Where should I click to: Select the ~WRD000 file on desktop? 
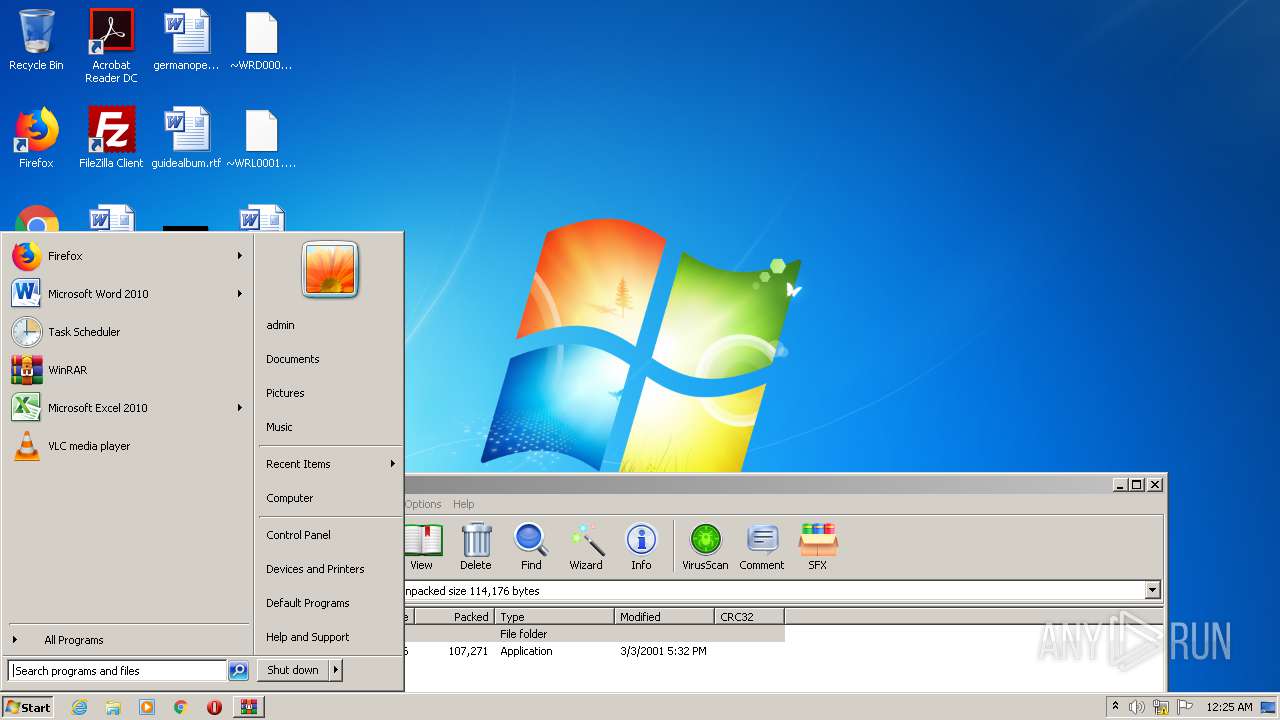261,40
